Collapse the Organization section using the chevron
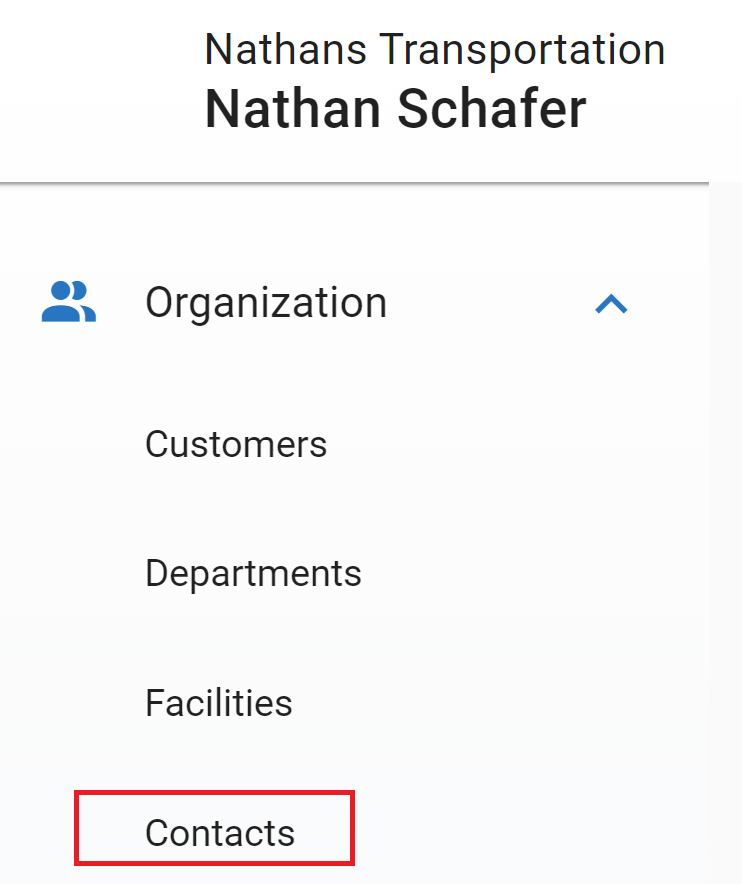The image size is (742, 884). click(x=611, y=304)
